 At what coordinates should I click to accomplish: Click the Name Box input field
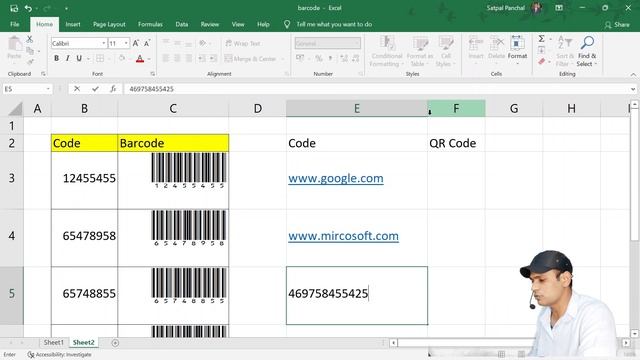tap(24, 89)
